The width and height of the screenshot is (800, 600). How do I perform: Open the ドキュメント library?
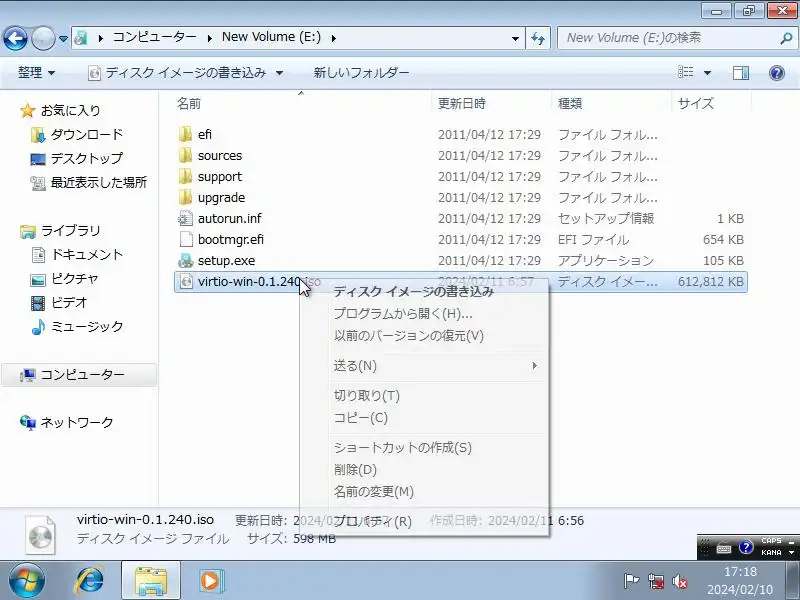77,255
